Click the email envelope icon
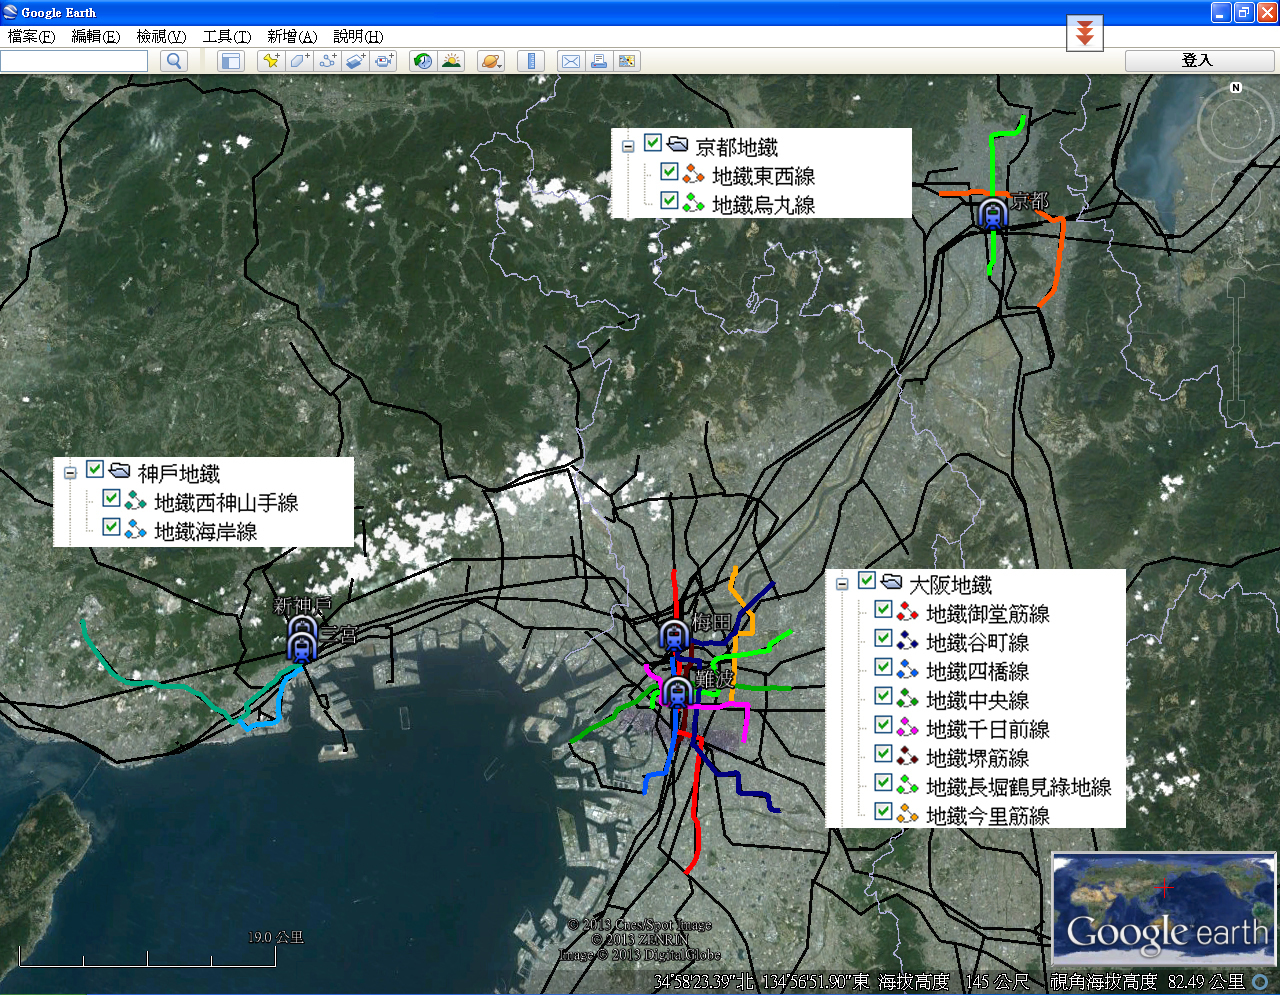1280x995 pixels. (570, 61)
